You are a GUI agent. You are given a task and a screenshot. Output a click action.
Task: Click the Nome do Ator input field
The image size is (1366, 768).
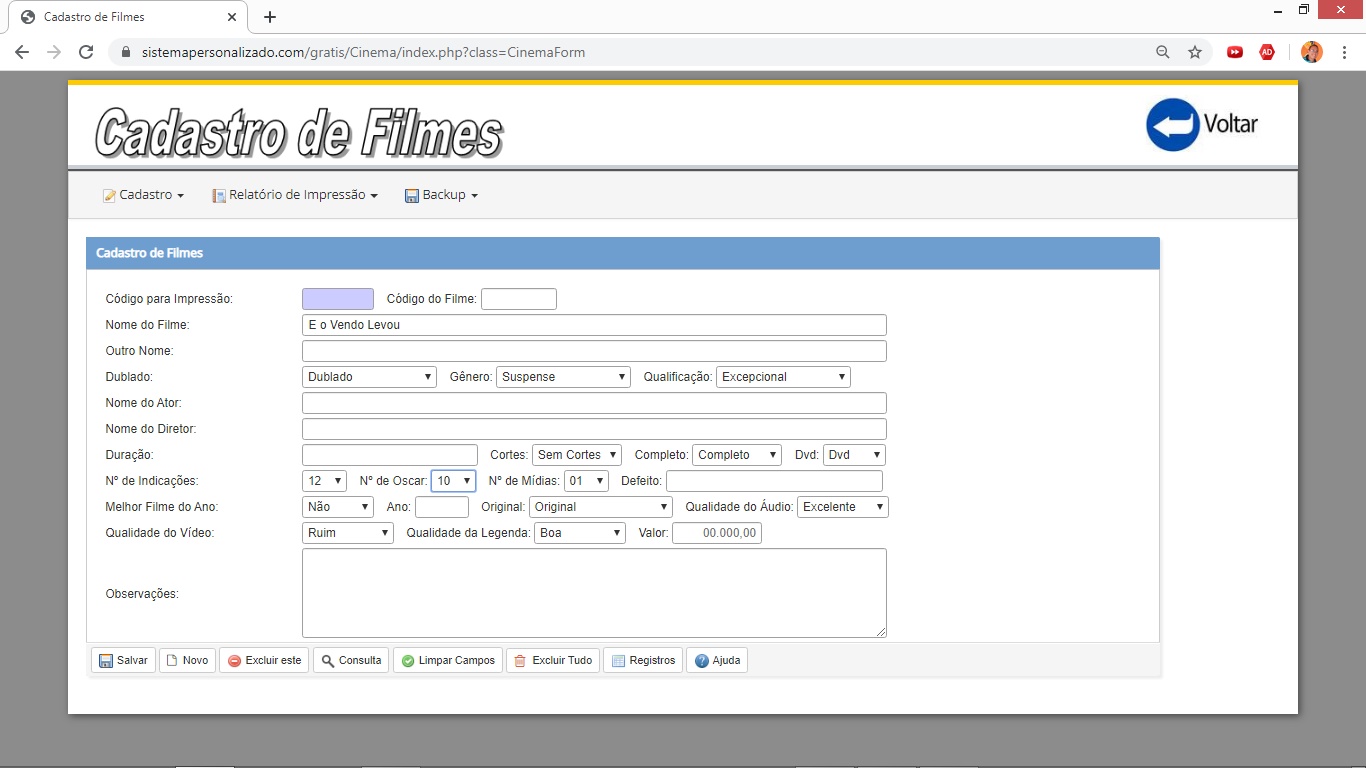594,403
